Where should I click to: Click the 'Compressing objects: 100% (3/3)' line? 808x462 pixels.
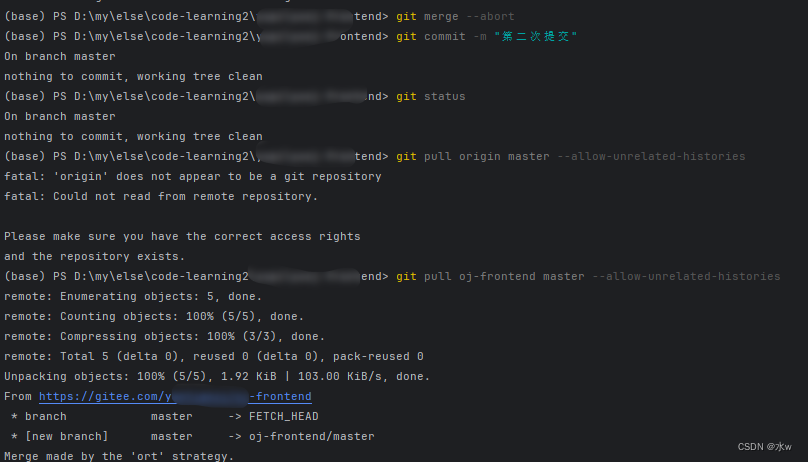164,336
